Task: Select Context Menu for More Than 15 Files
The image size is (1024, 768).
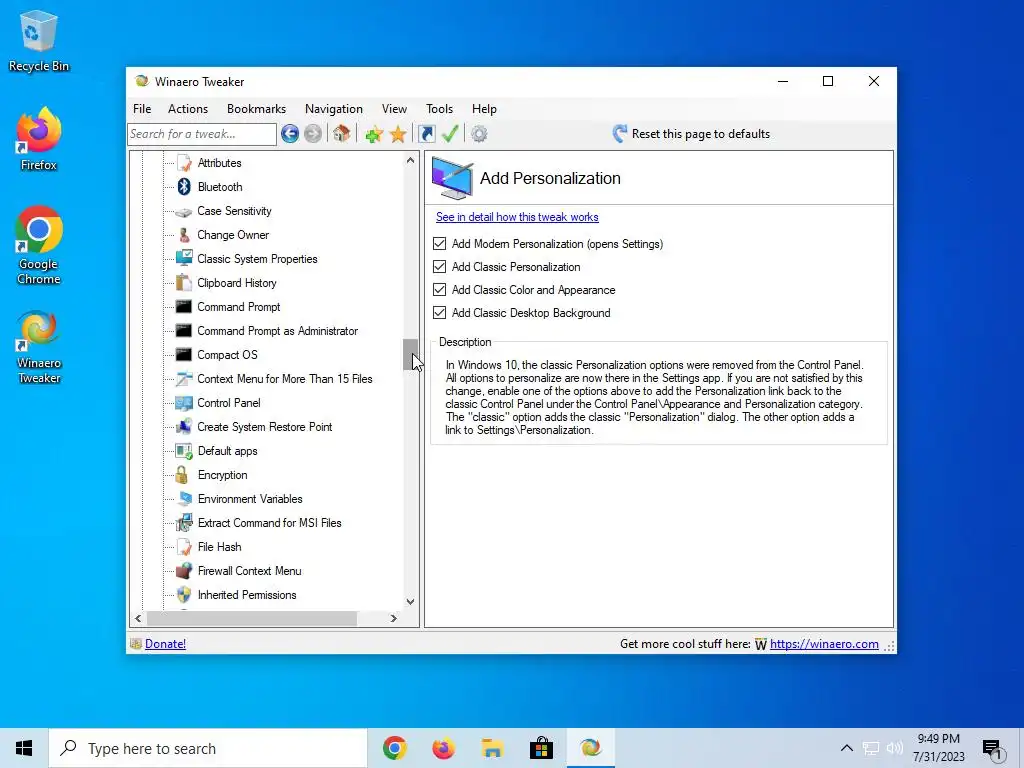Action: (x=285, y=379)
